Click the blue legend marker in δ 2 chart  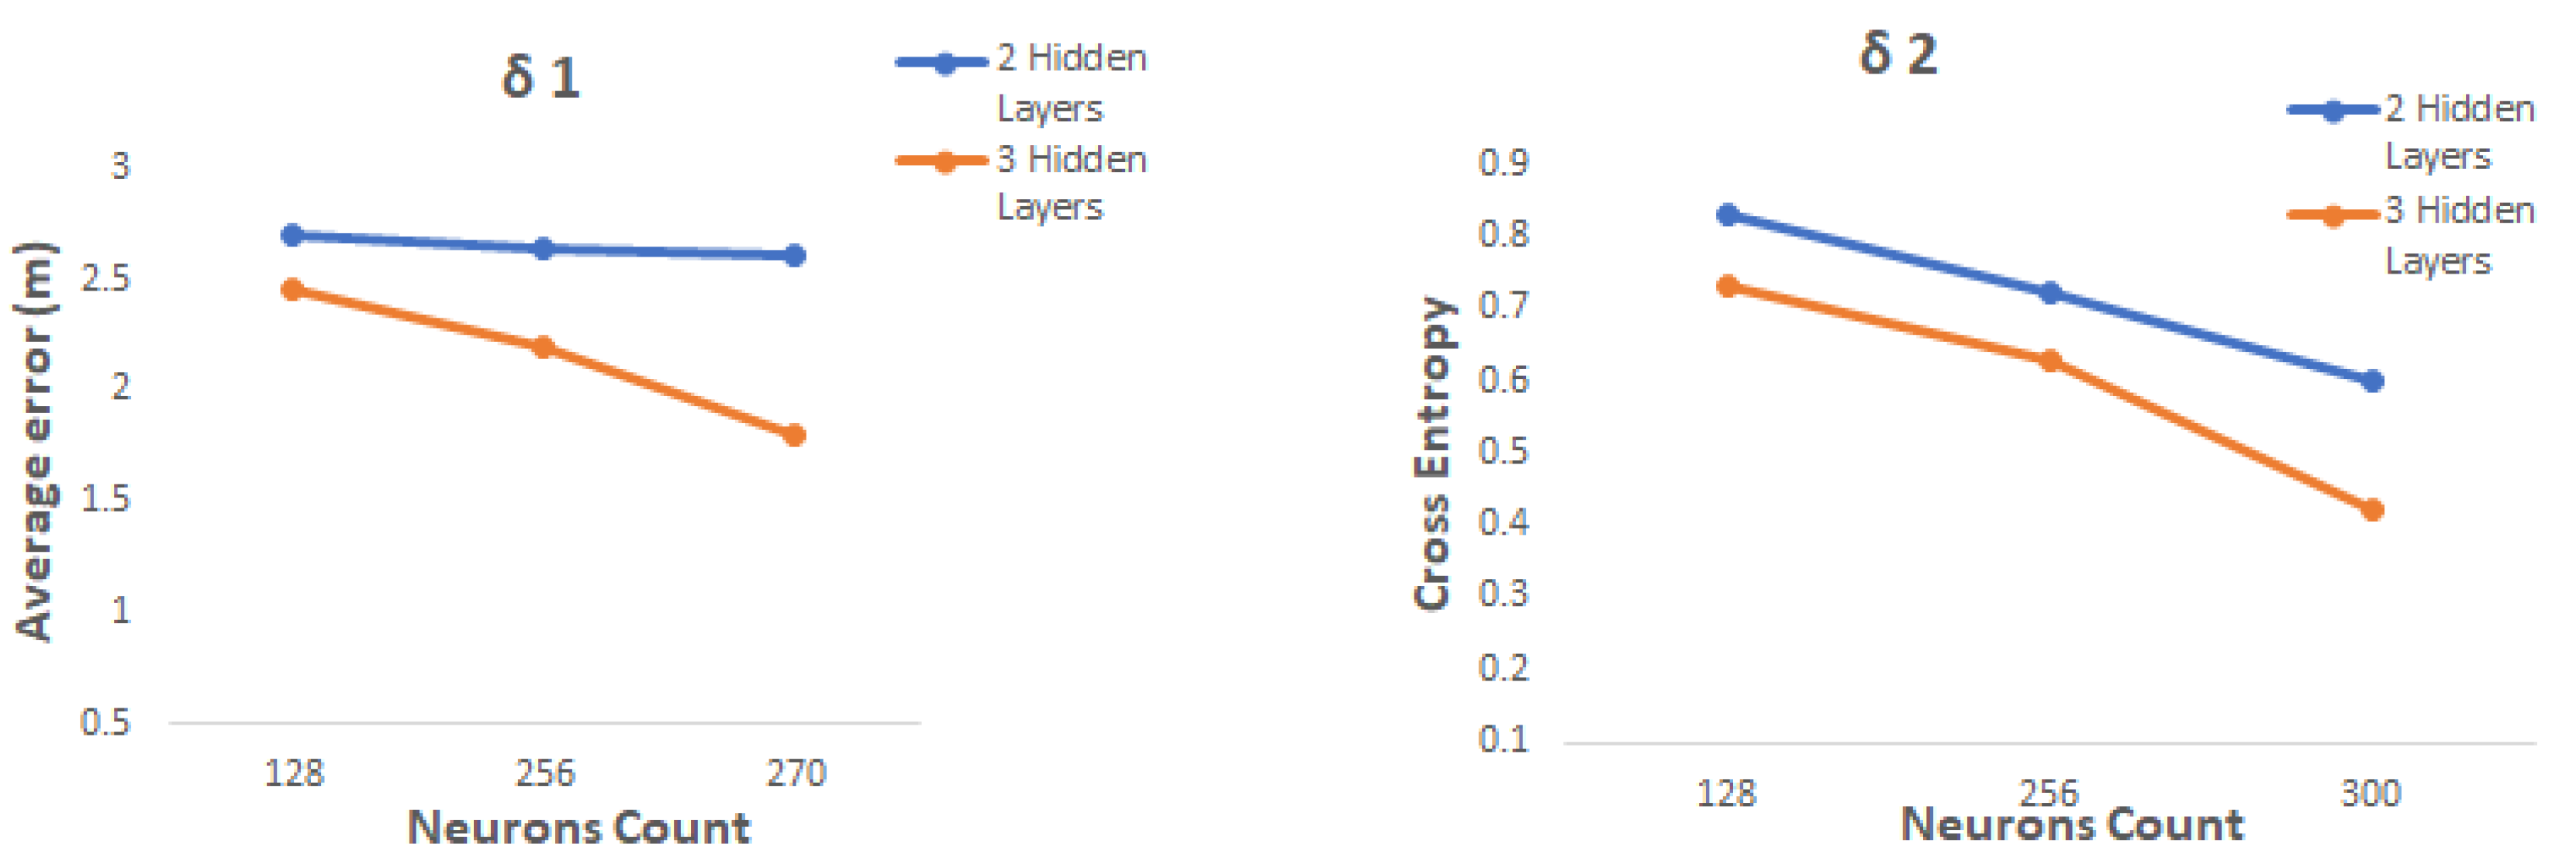pos(2333,110)
